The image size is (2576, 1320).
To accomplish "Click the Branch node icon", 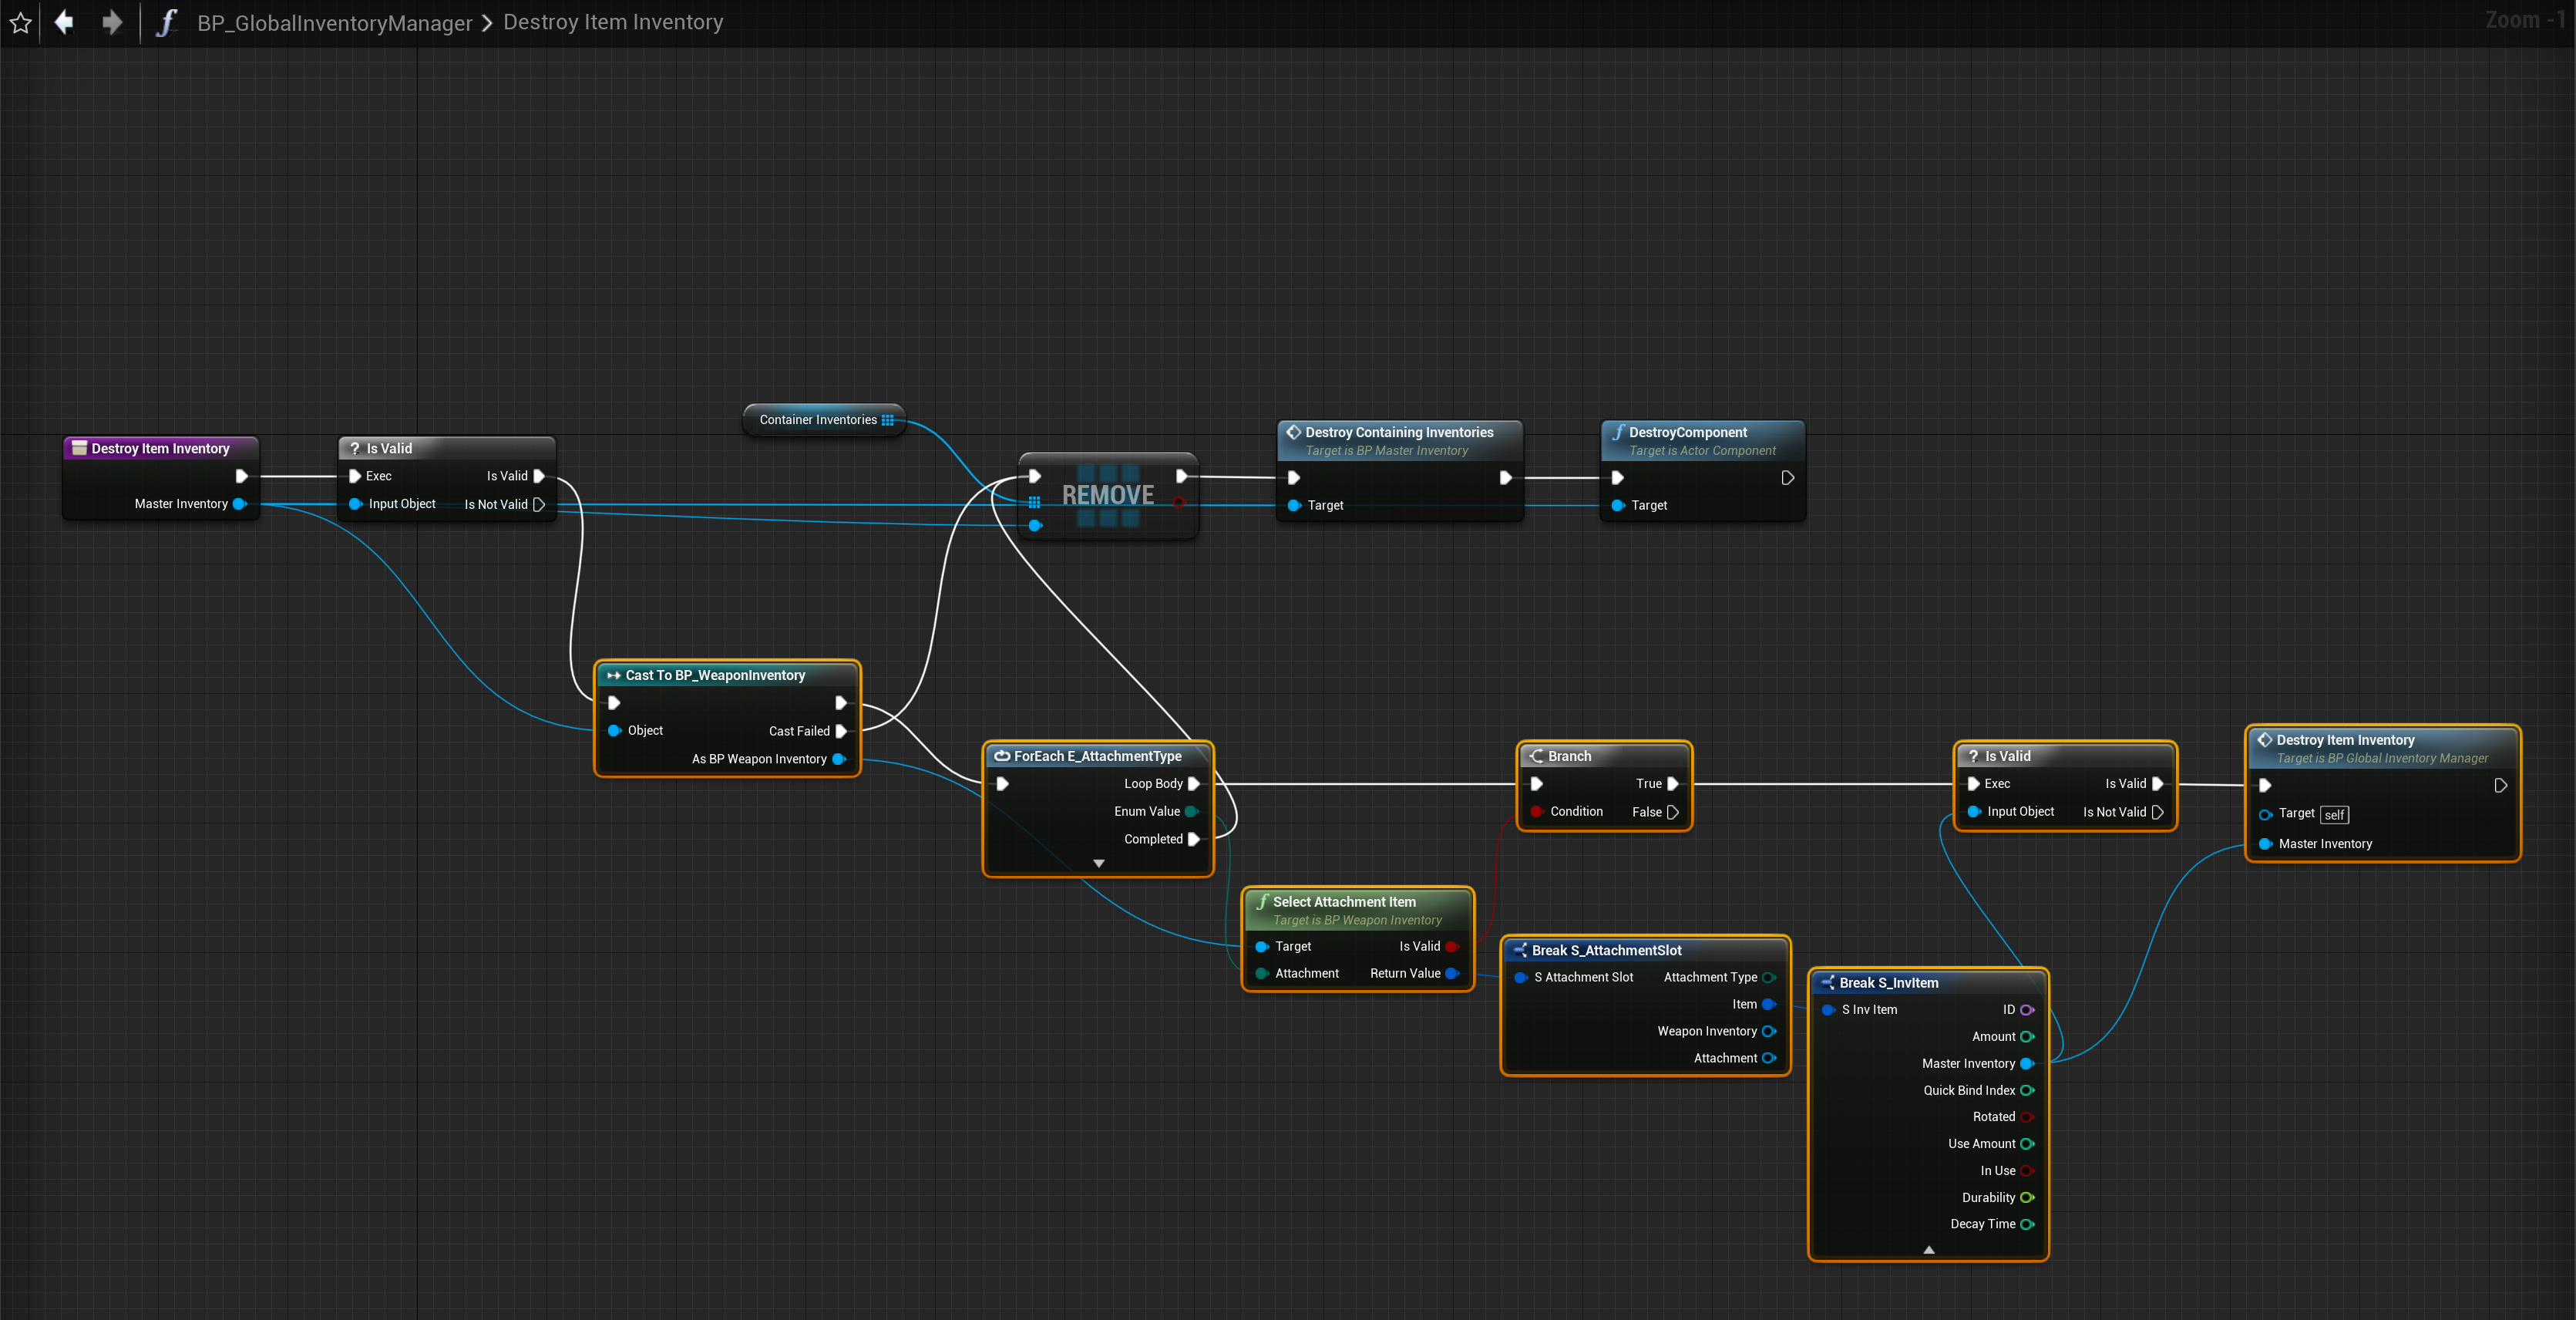I will 1536,756.
